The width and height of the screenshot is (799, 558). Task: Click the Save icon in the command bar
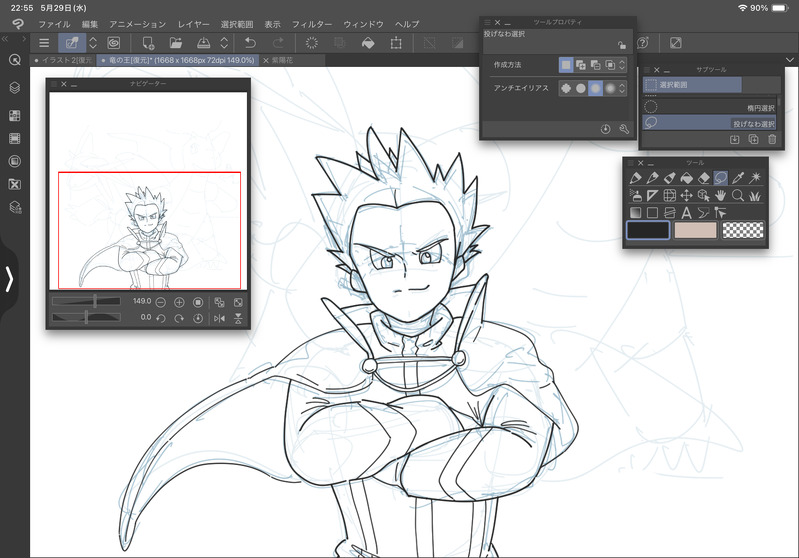203,43
